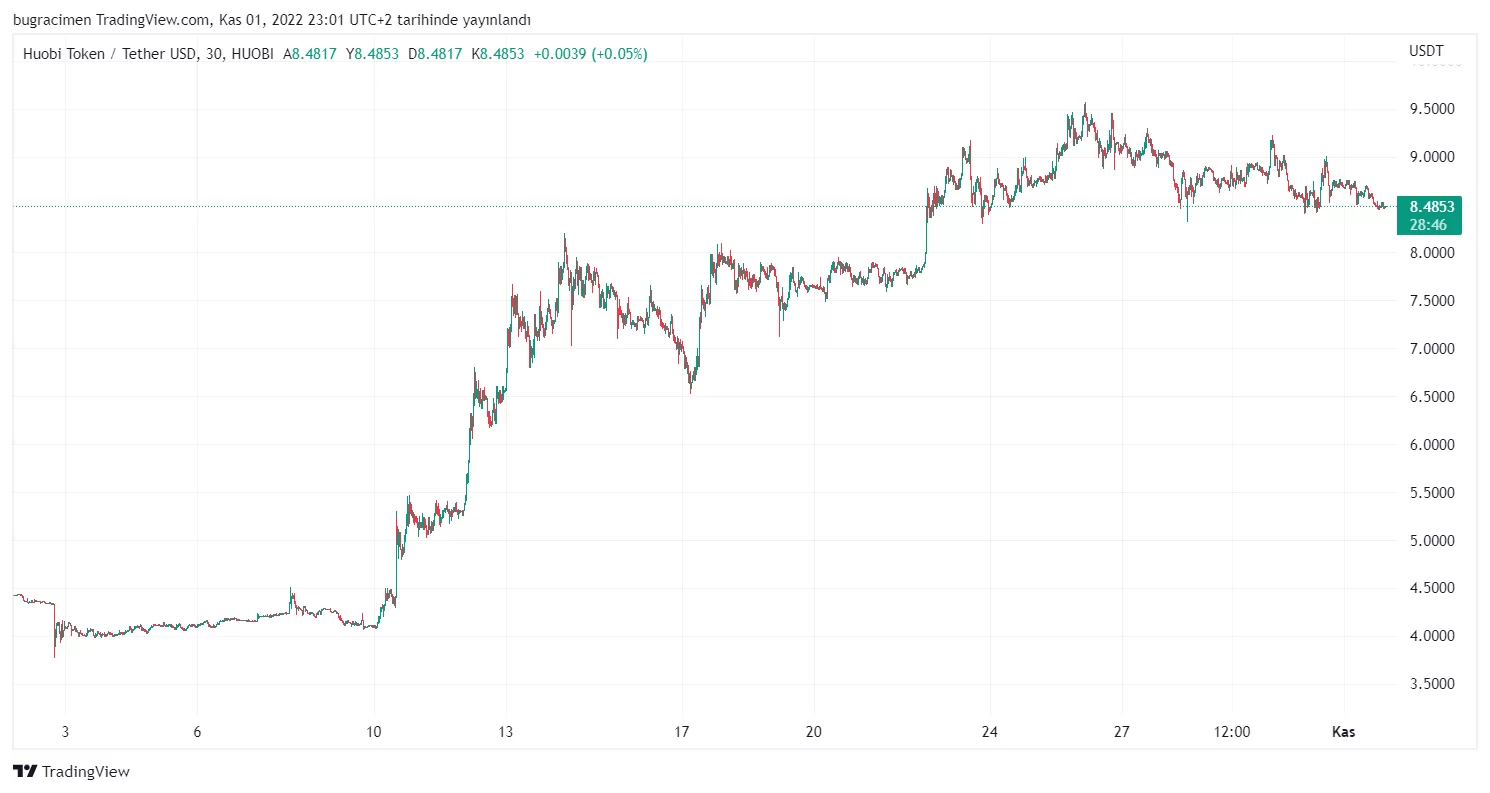Image resolution: width=1490 pixels, height=793 pixels.
Task: Click the 3.5000 label on the price scale
Action: click(1430, 684)
